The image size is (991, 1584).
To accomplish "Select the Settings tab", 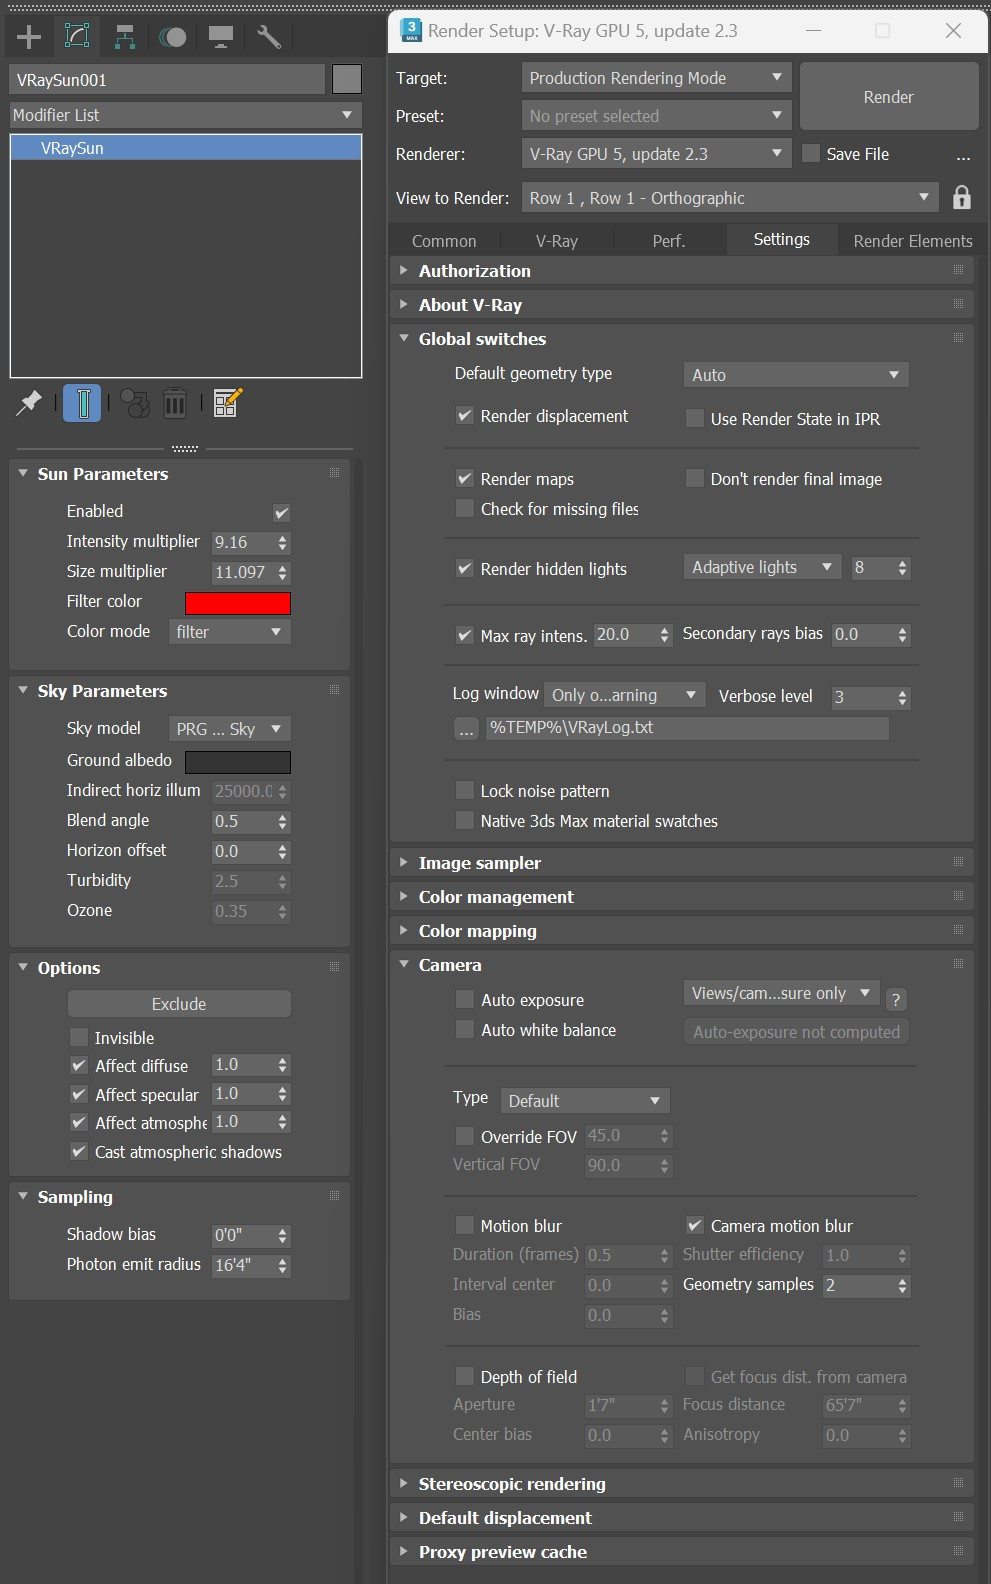I will tap(782, 240).
